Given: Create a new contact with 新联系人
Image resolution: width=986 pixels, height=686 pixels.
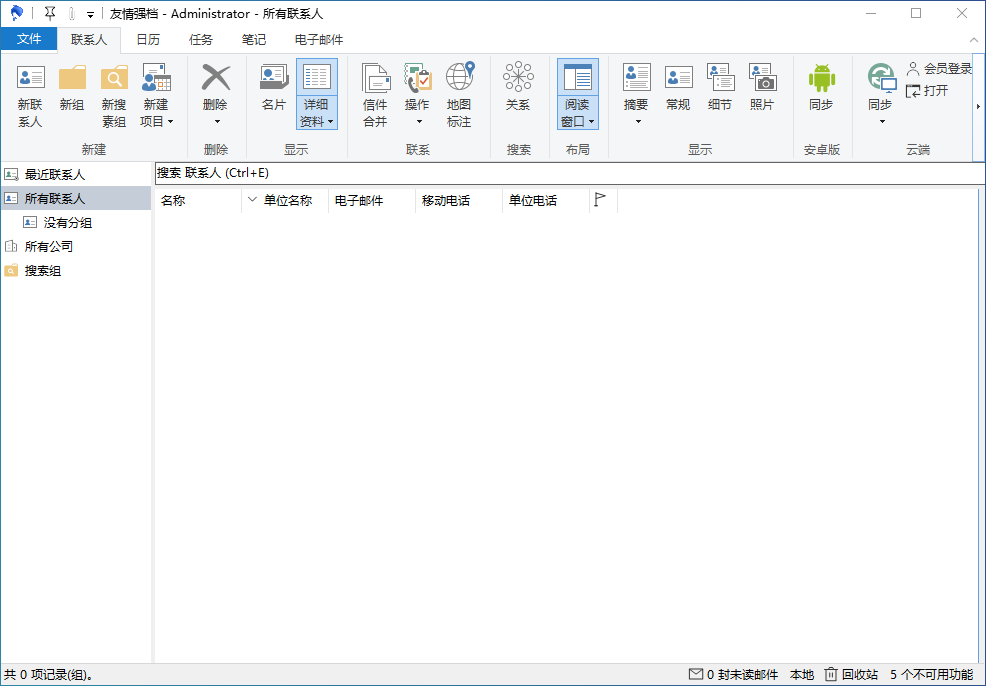Looking at the screenshot, I should coord(29,95).
